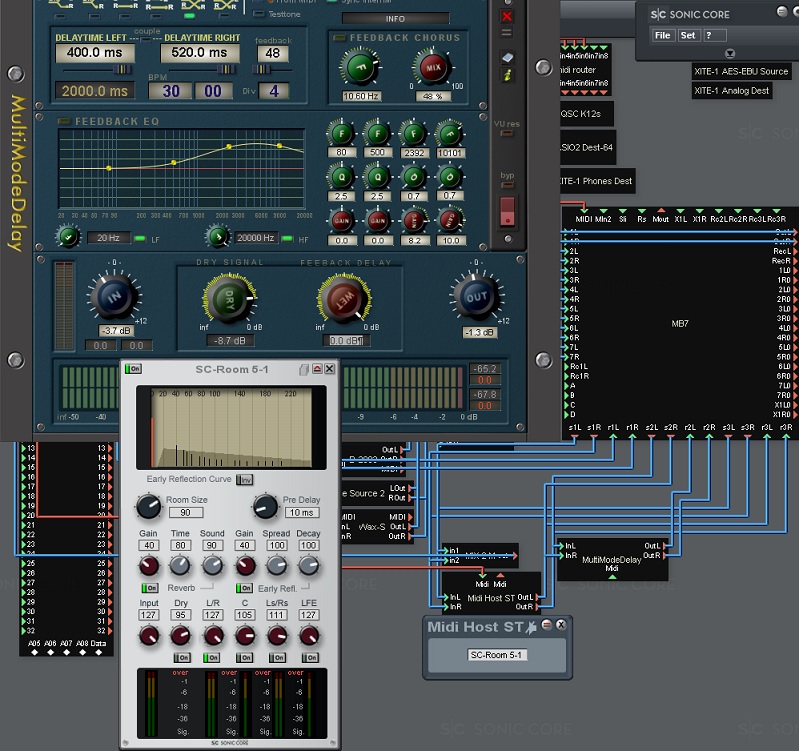Select the XITE-1 Analog Dest module

(731, 91)
